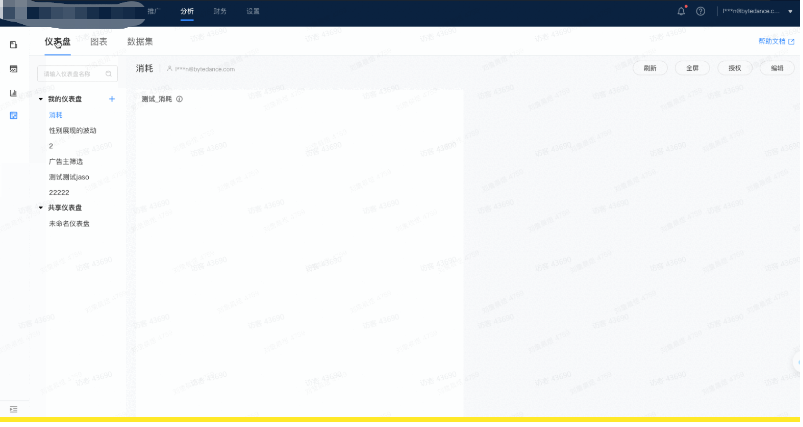Open the 财务 top menu
The height and width of the screenshot is (427, 803).
click(220, 11)
